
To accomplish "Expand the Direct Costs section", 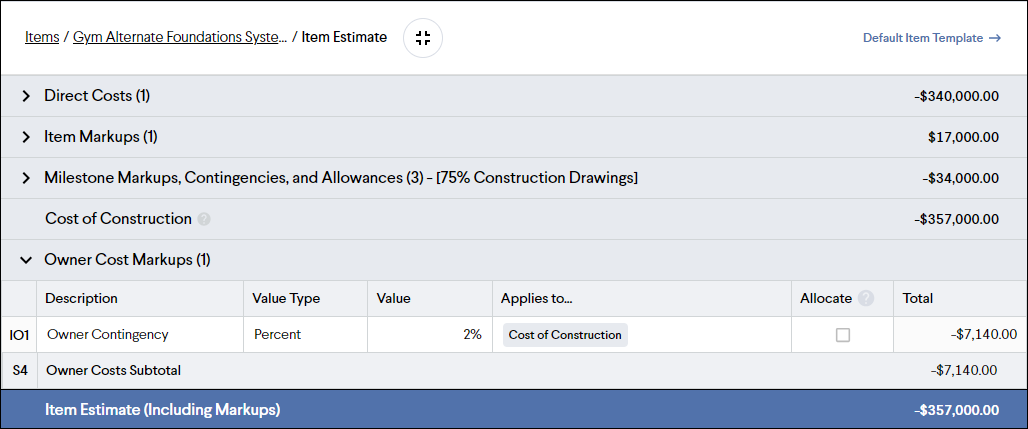I will [x=26, y=96].
